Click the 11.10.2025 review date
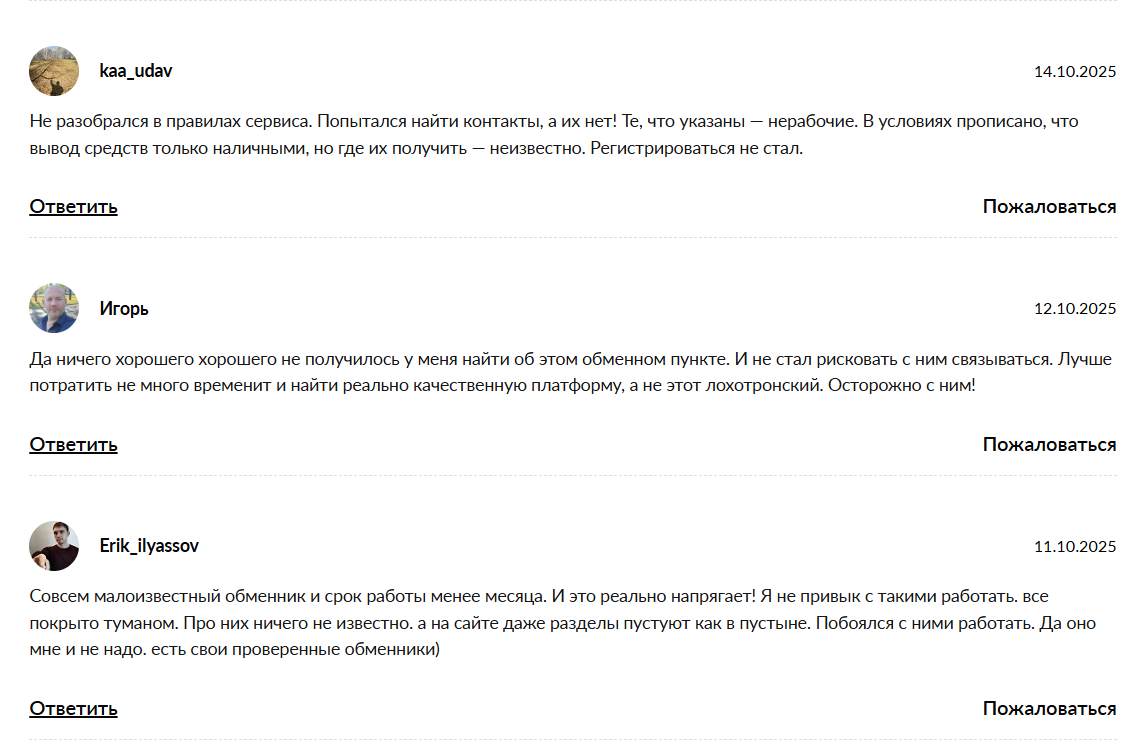This screenshot has height=746, width=1146. pyautogui.click(x=1075, y=547)
